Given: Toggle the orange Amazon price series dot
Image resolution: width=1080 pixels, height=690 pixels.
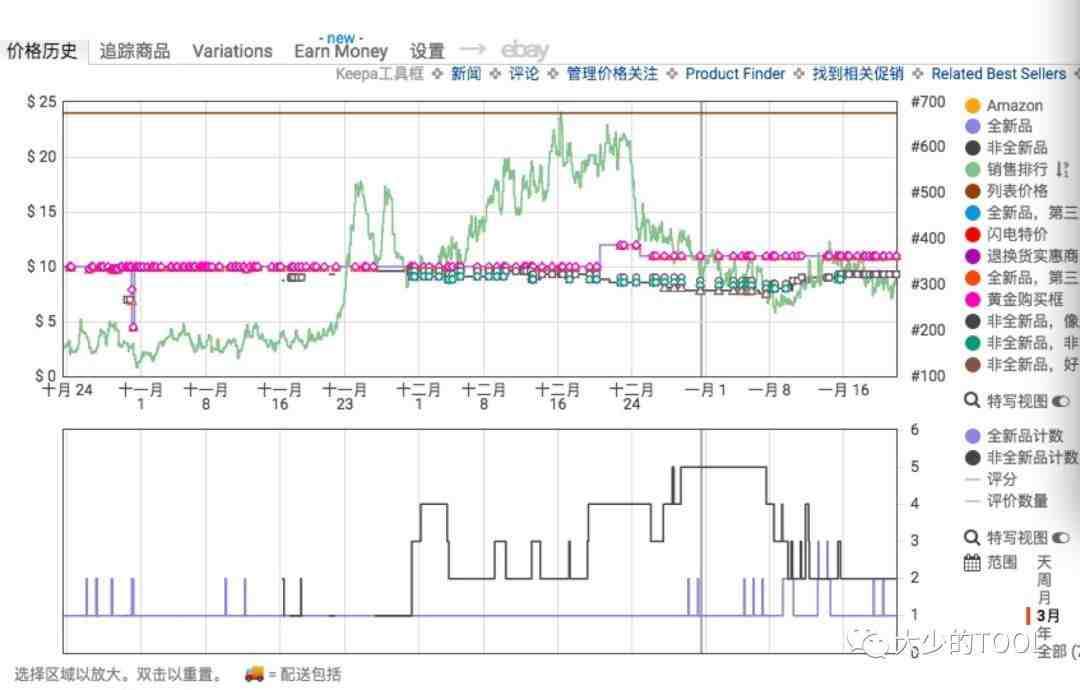Looking at the screenshot, I should click(x=971, y=106).
